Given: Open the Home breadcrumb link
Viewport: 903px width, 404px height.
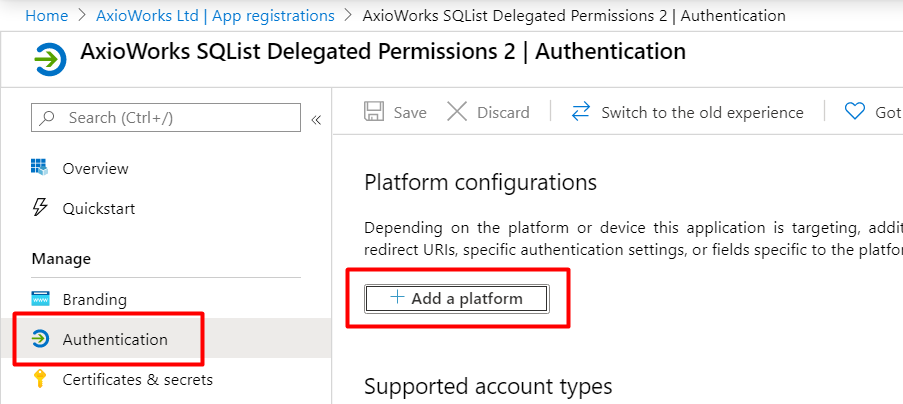Looking at the screenshot, I should tap(47, 16).
